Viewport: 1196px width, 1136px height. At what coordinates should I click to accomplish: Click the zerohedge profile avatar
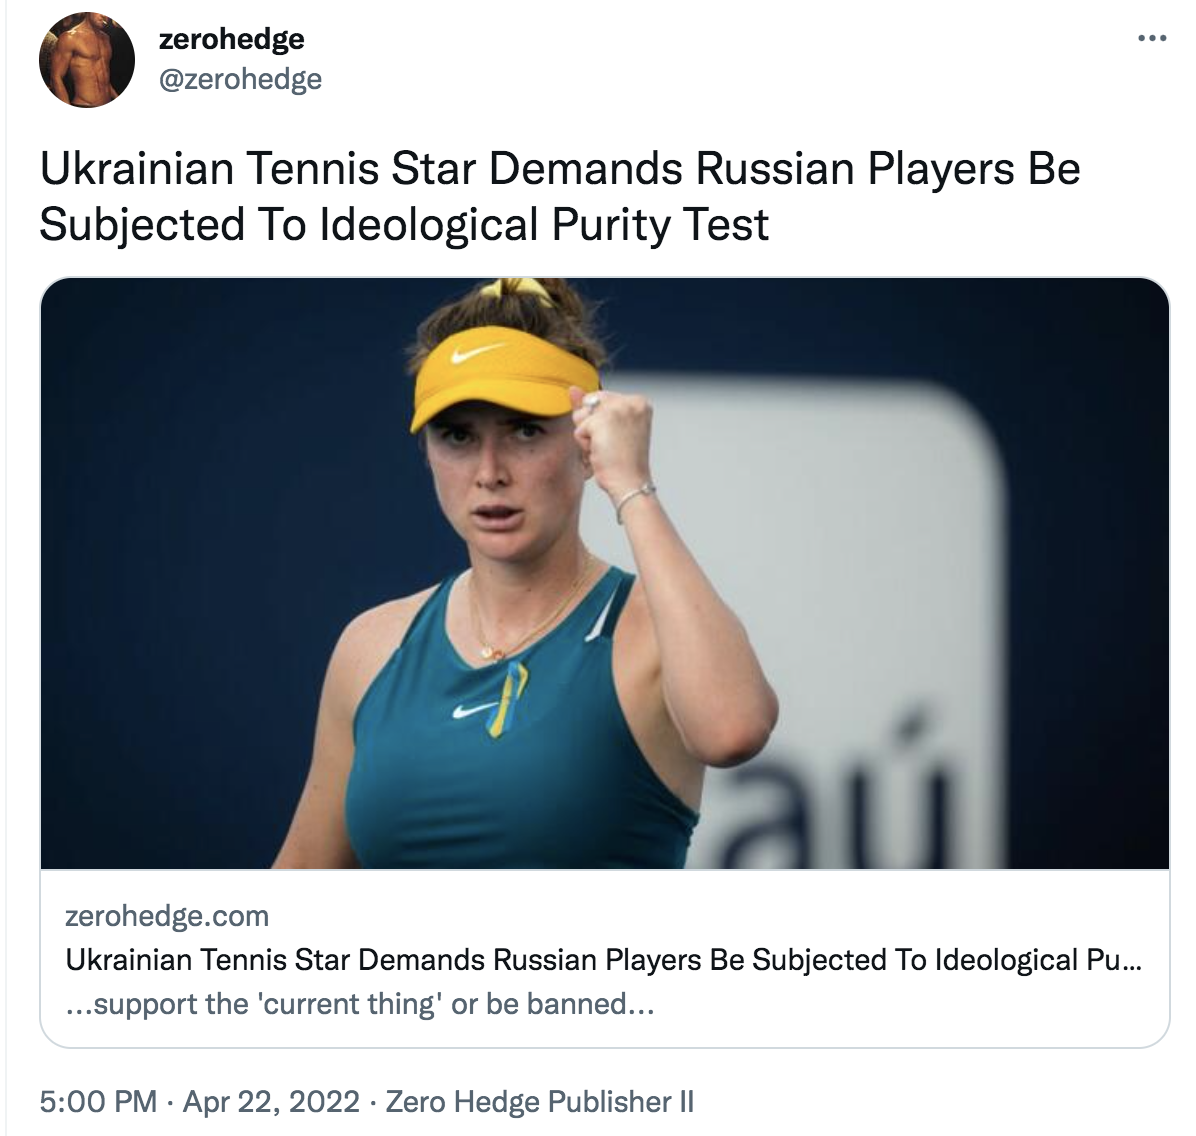(87, 60)
